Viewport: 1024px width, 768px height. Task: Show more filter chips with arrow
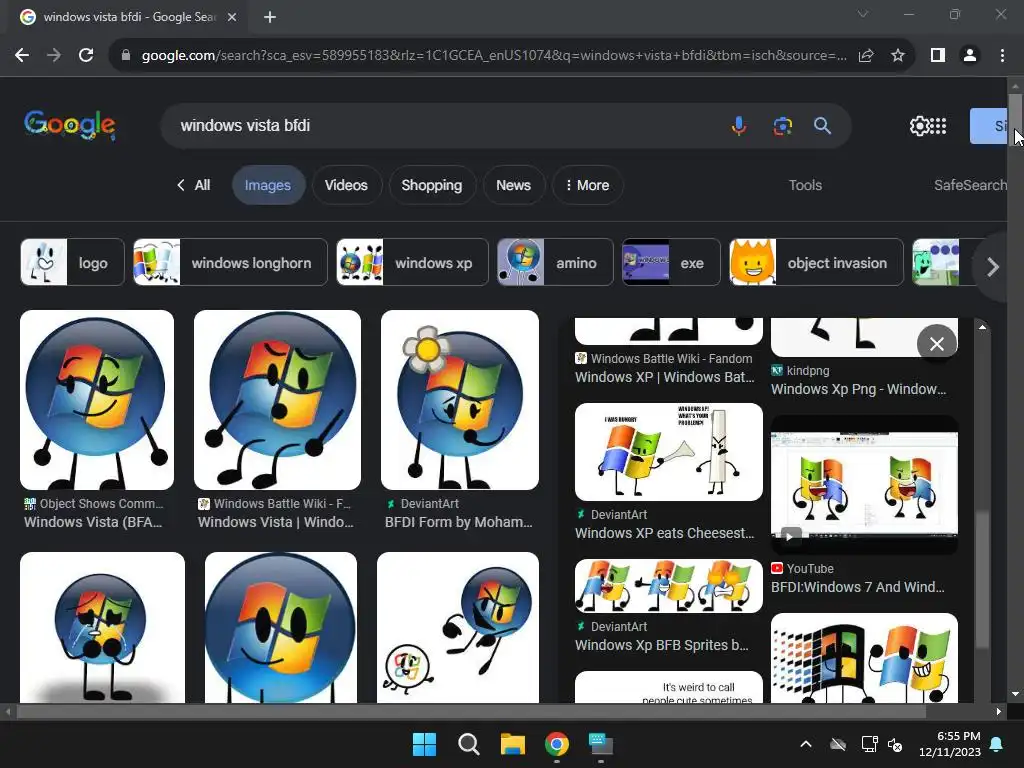[x=993, y=266]
